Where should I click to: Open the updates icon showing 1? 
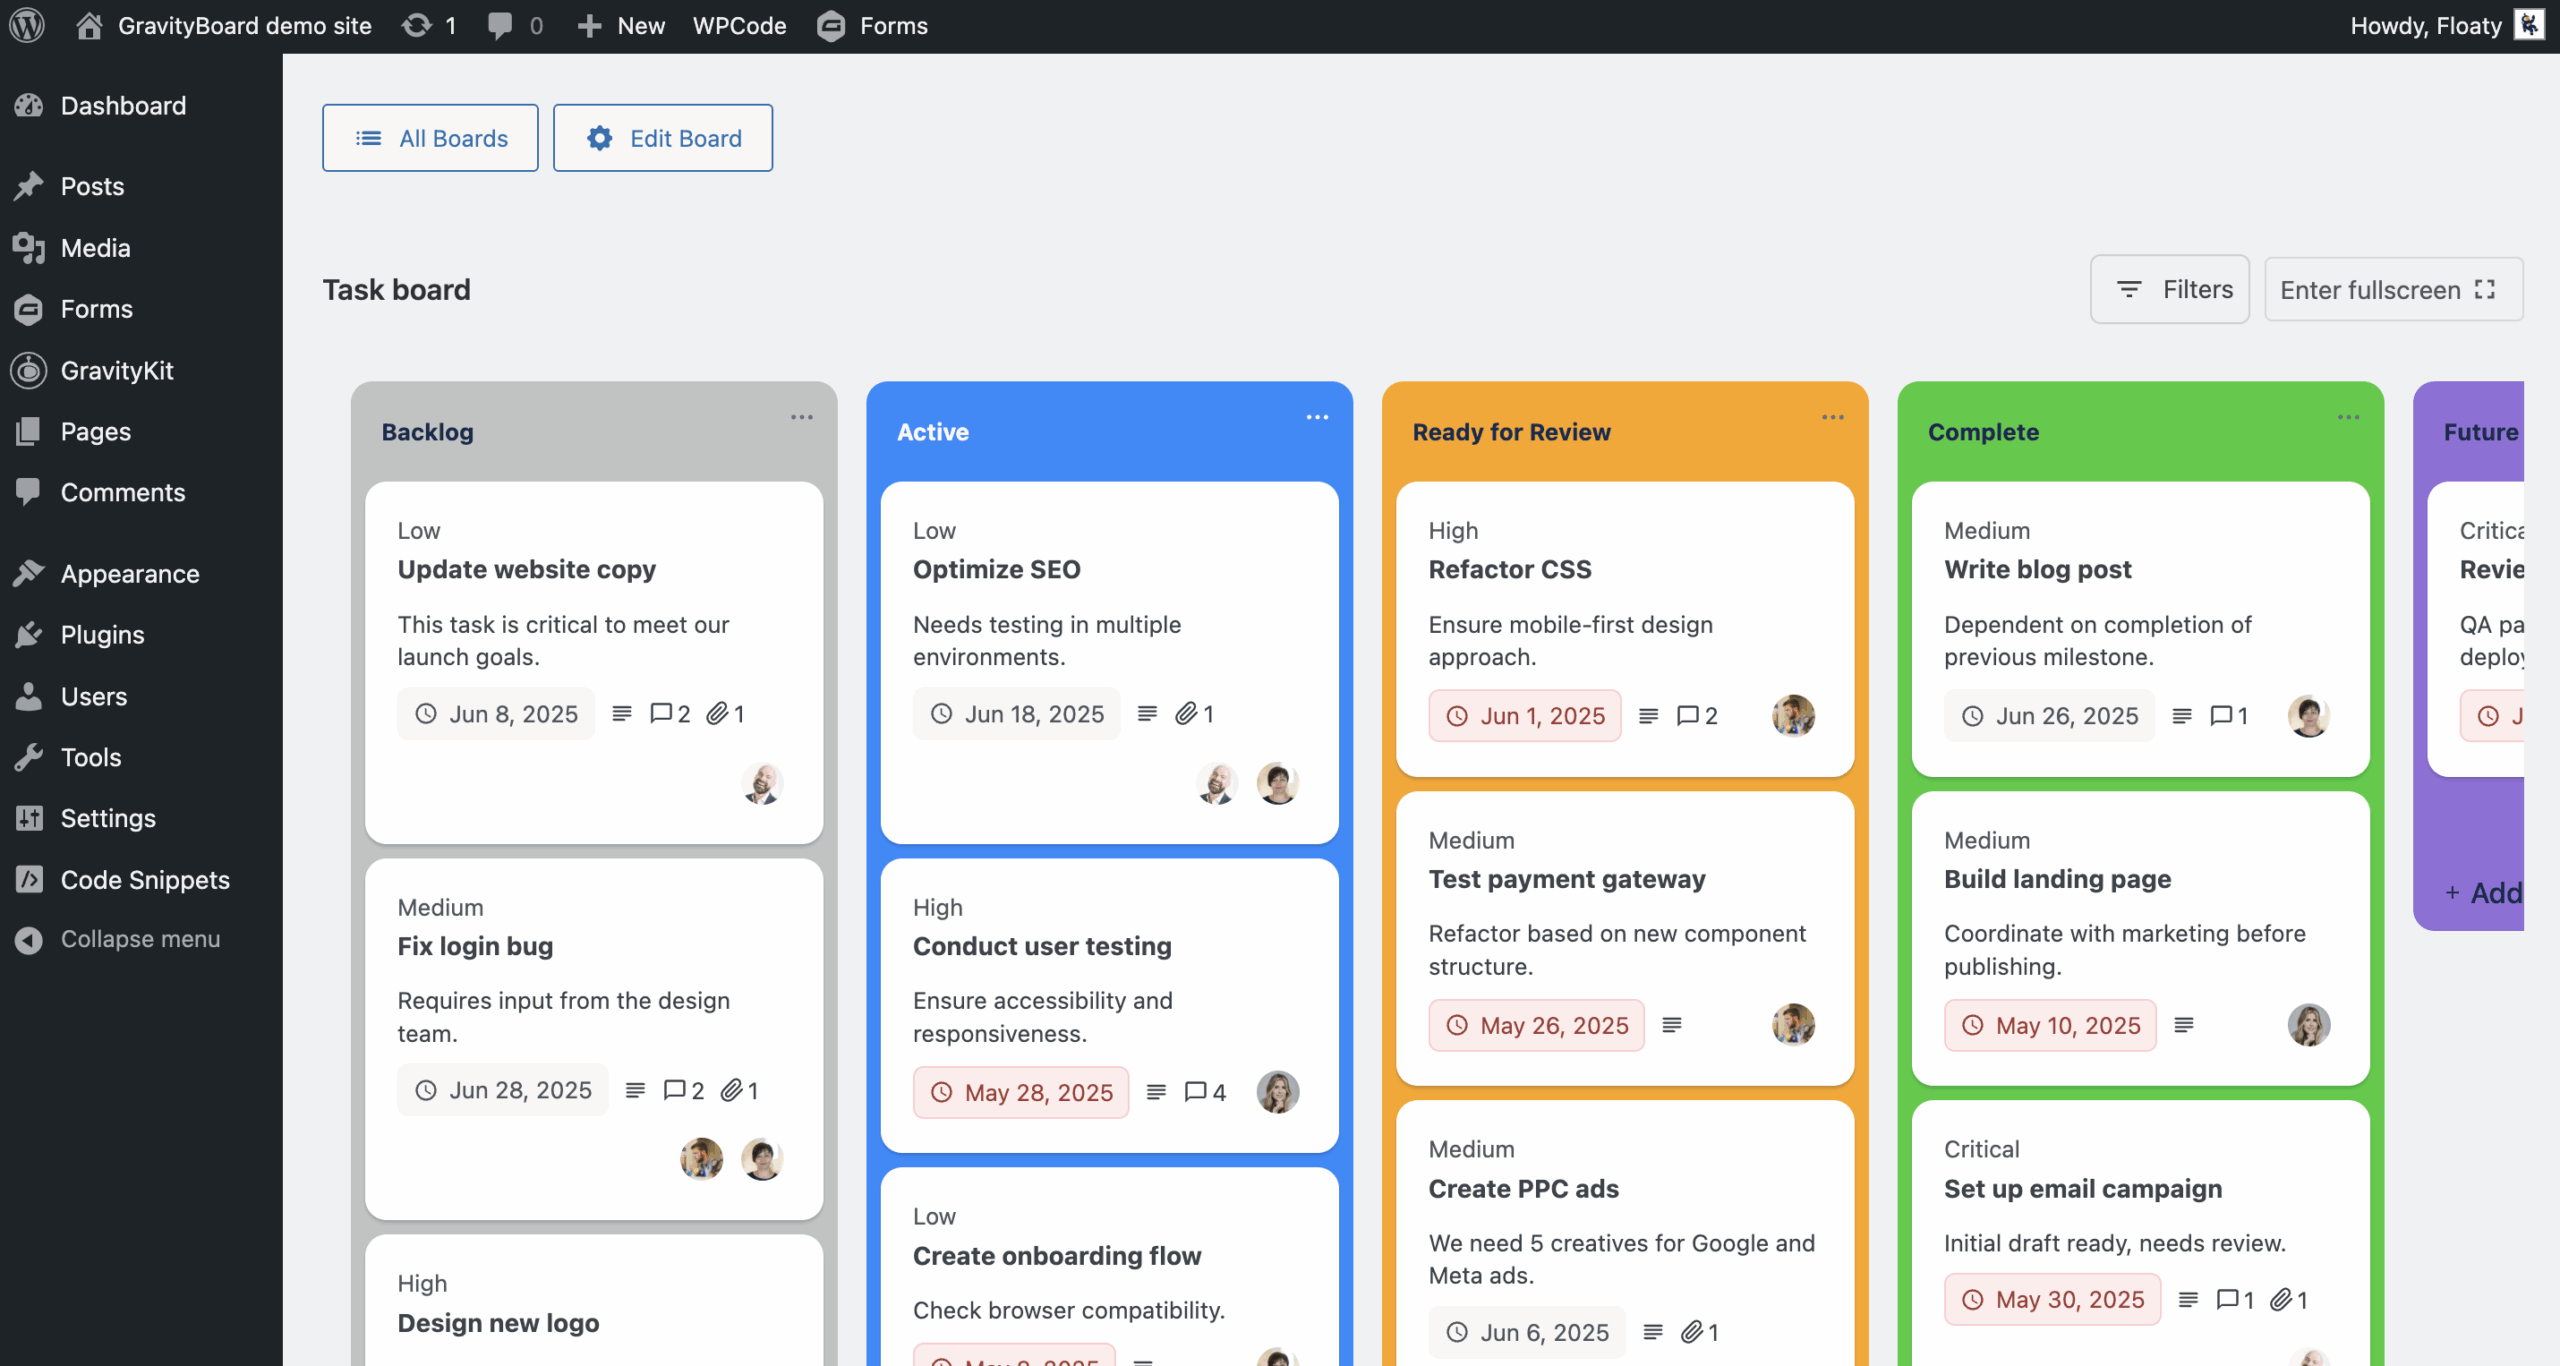point(429,26)
